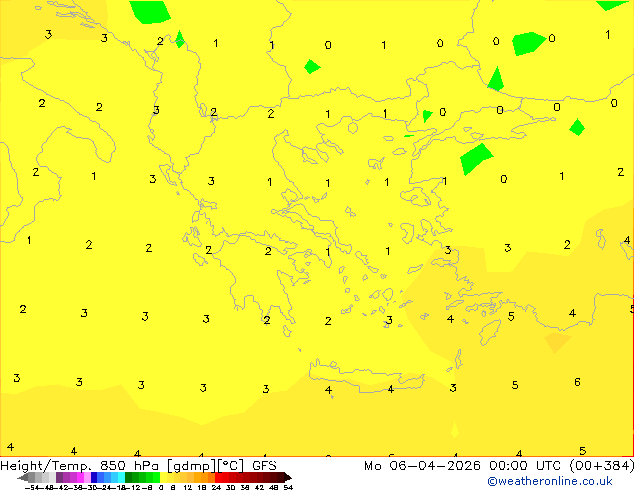Image resolution: width=634 pixels, height=490 pixels.
Task: Click the "GFS" model label
Action: point(264,466)
